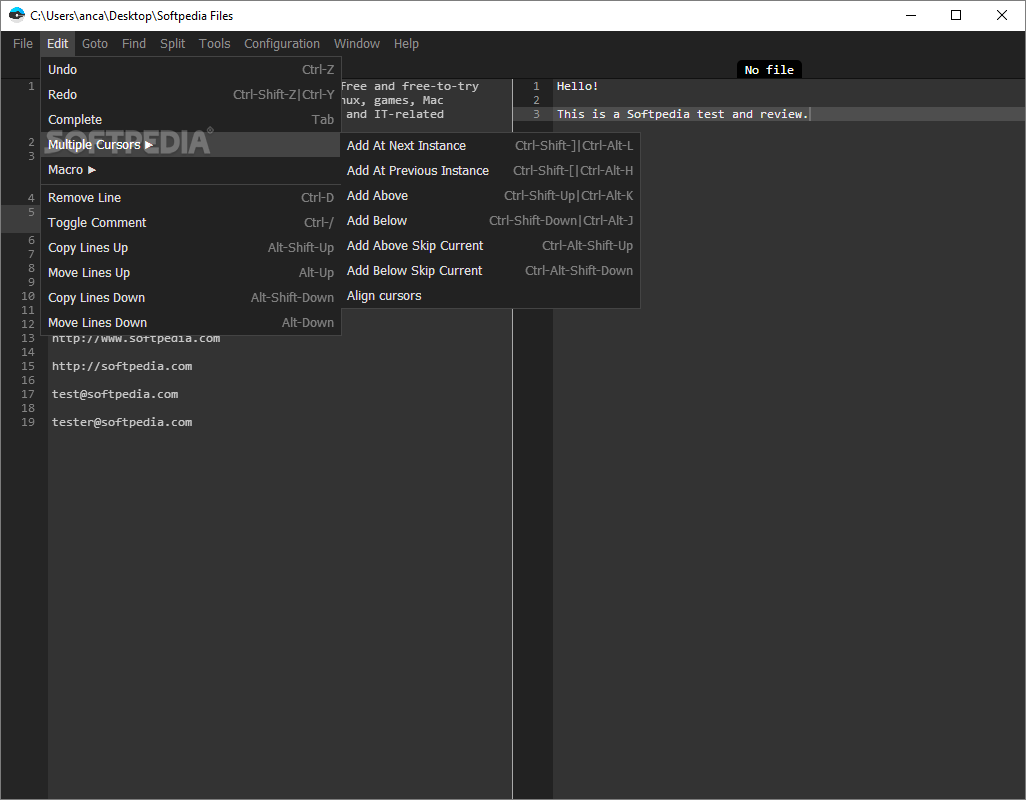Viewport: 1026px width, 800px height.
Task: Choose Add Above cursor option
Action: click(x=490, y=196)
